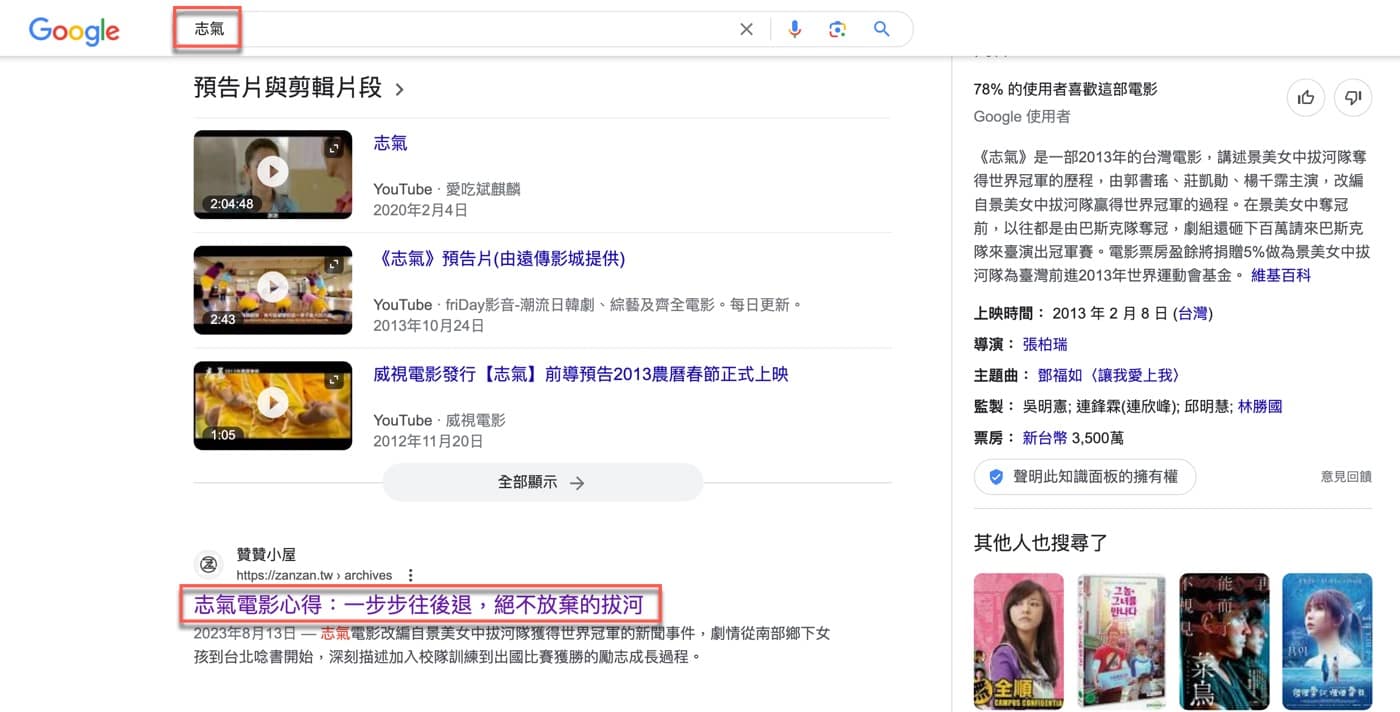Open third related movie poster 菜鳥
Viewport: 1400px width, 712px height.
pos(1224,641)
